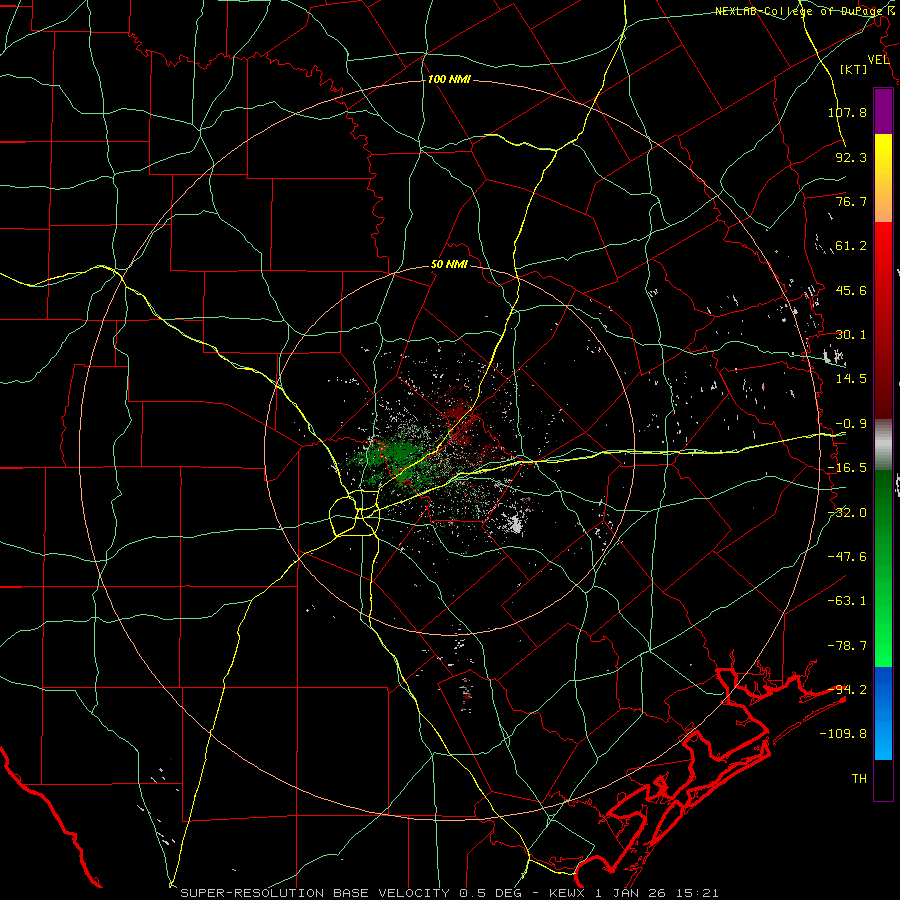The image size is (900, 900).
Task: Click the red segment of the velocity color bar
Action: pyautogui.click(x=883, y=320)
